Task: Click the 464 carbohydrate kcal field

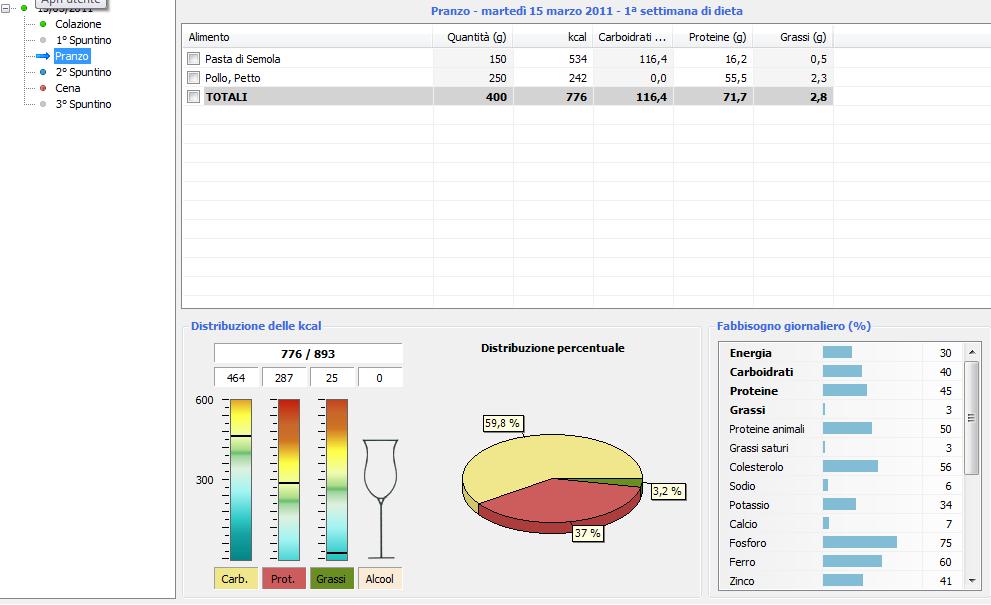Action: point(236,378)
